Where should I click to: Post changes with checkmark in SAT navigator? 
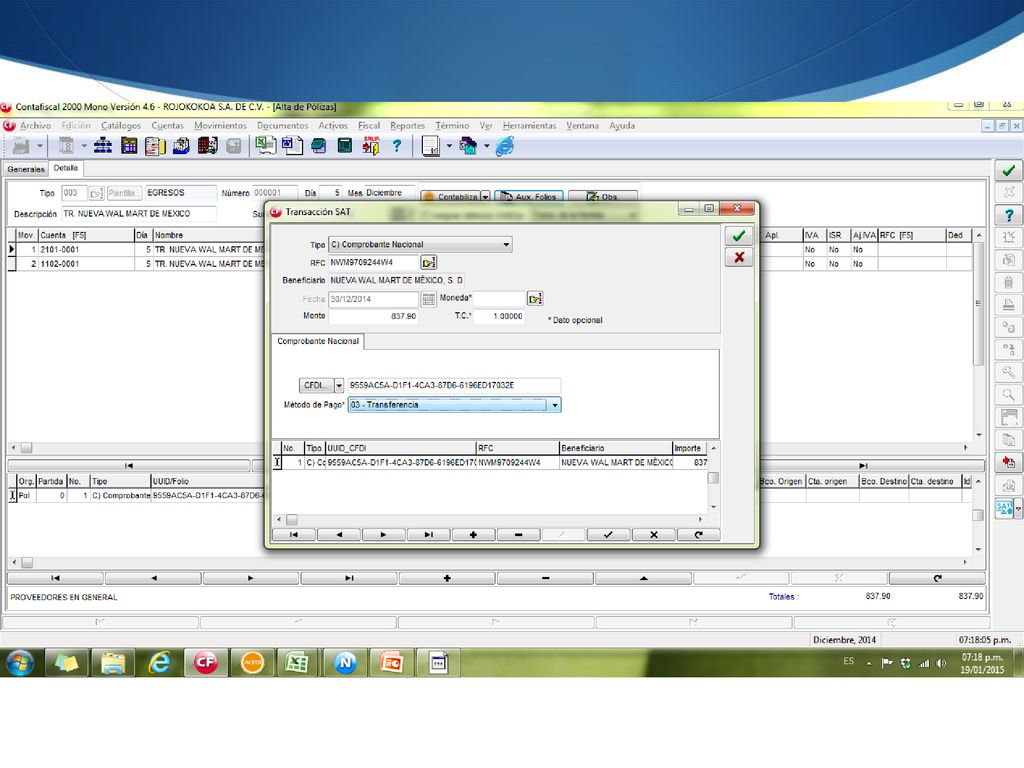(608, 535)
